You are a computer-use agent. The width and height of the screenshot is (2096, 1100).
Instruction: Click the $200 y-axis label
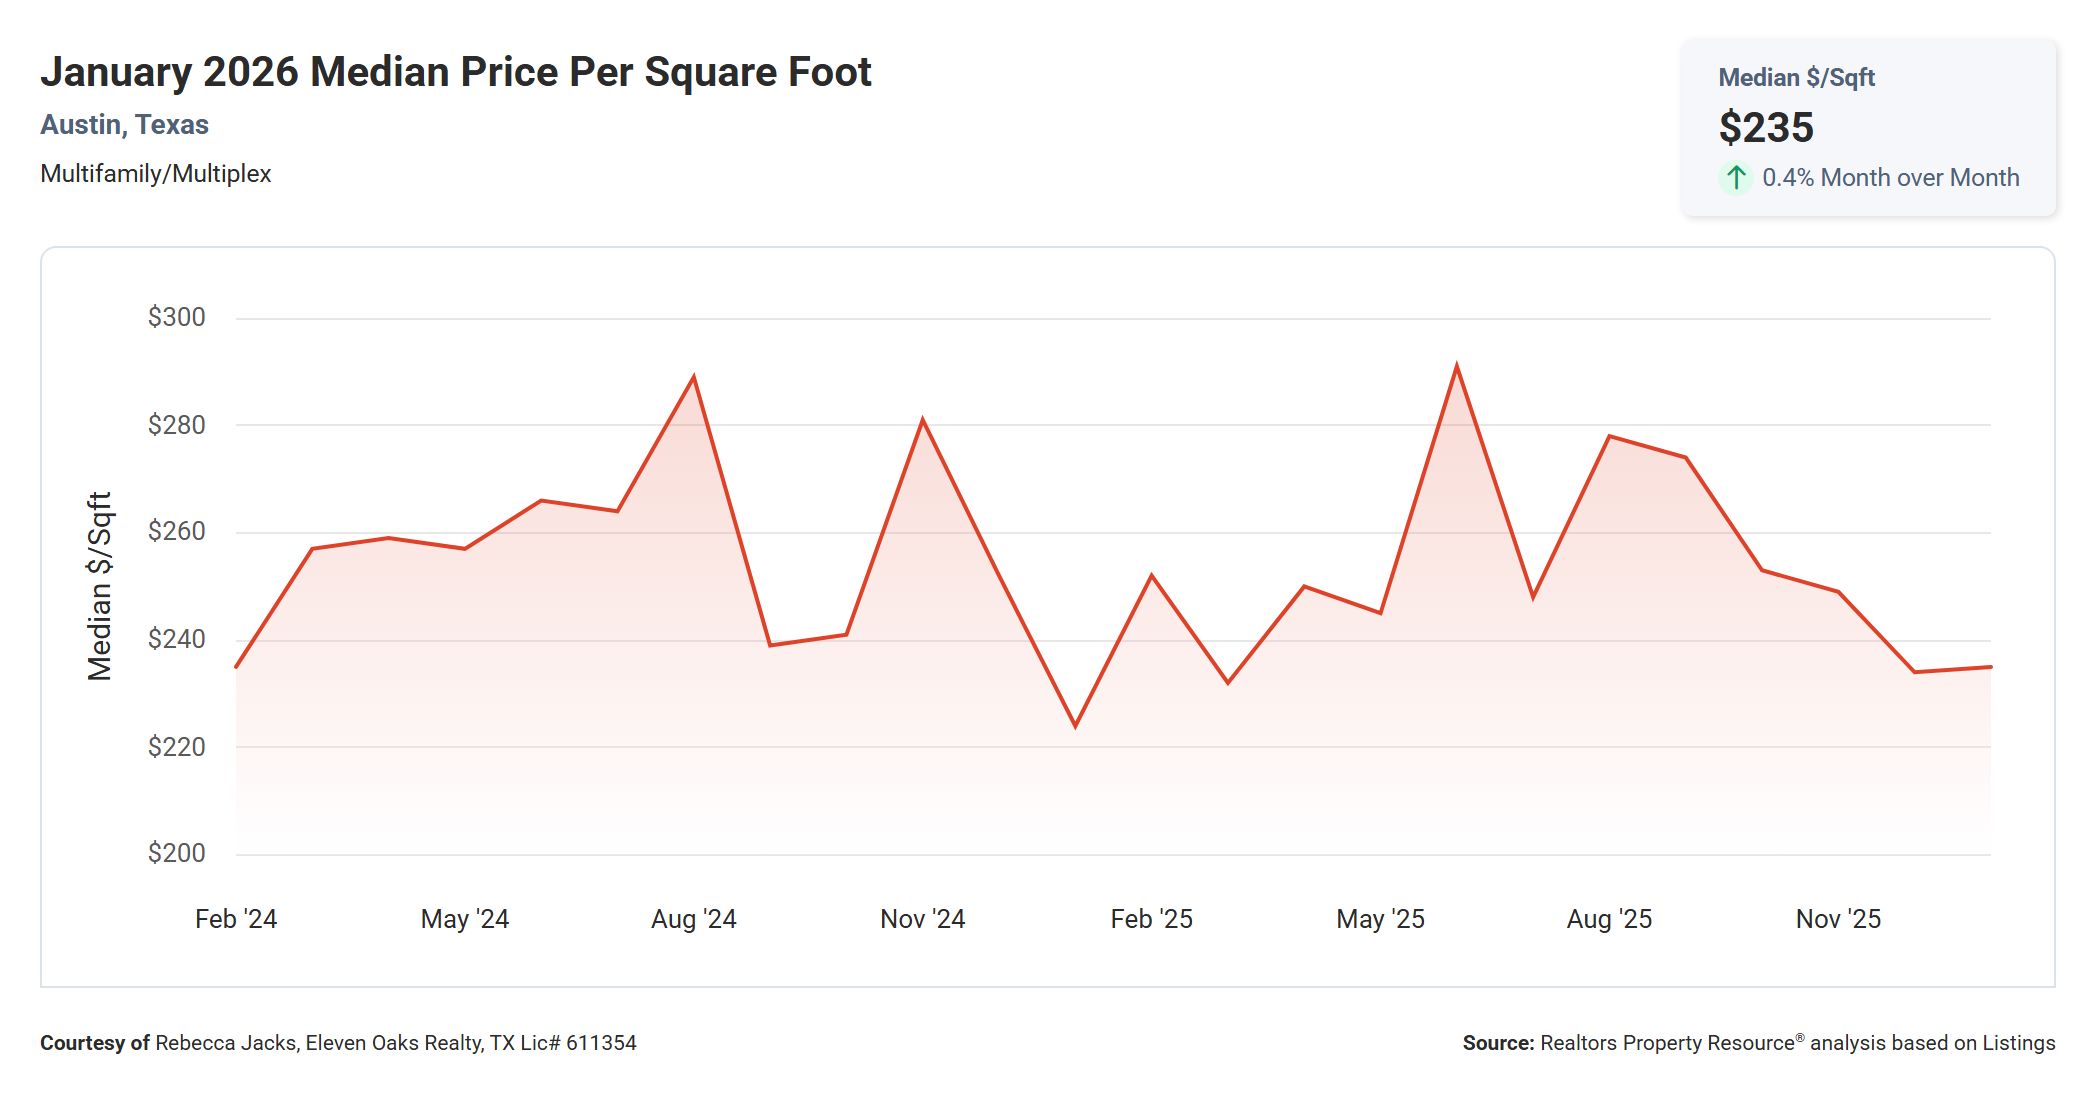coord(176,853)
